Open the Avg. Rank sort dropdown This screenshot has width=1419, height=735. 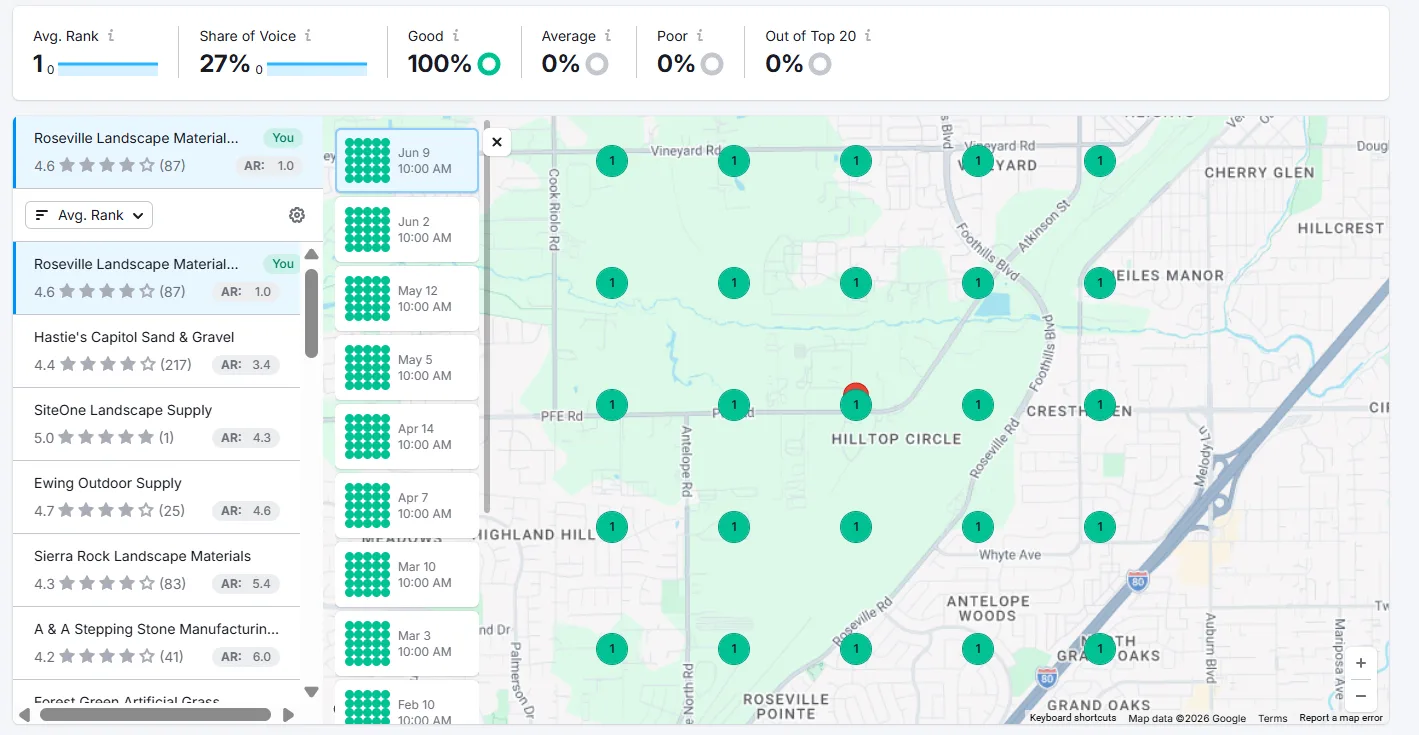[89, 215]
